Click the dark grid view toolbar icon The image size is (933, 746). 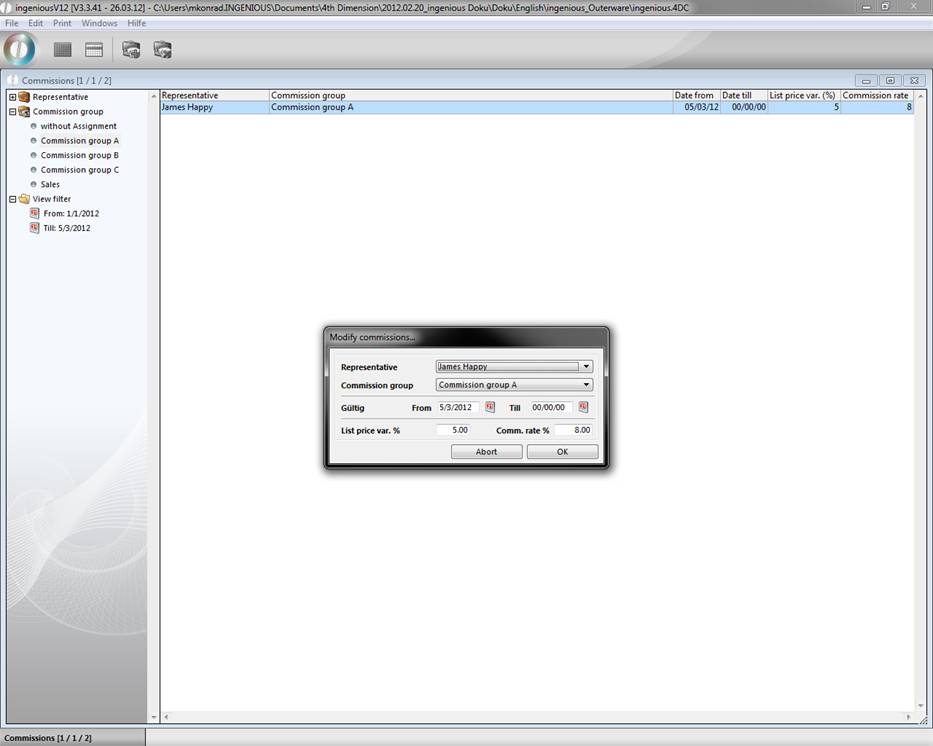[x=63, y=50]
